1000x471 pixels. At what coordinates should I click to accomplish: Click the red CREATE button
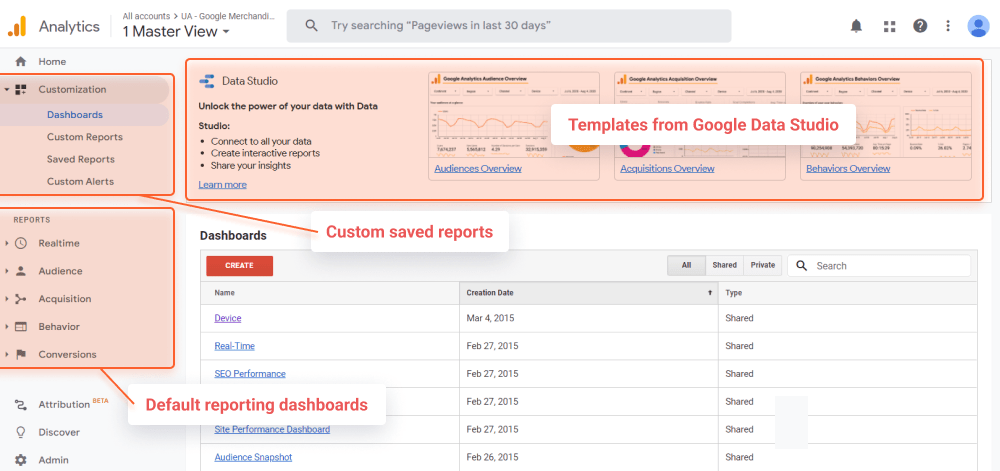click(239, 266)
